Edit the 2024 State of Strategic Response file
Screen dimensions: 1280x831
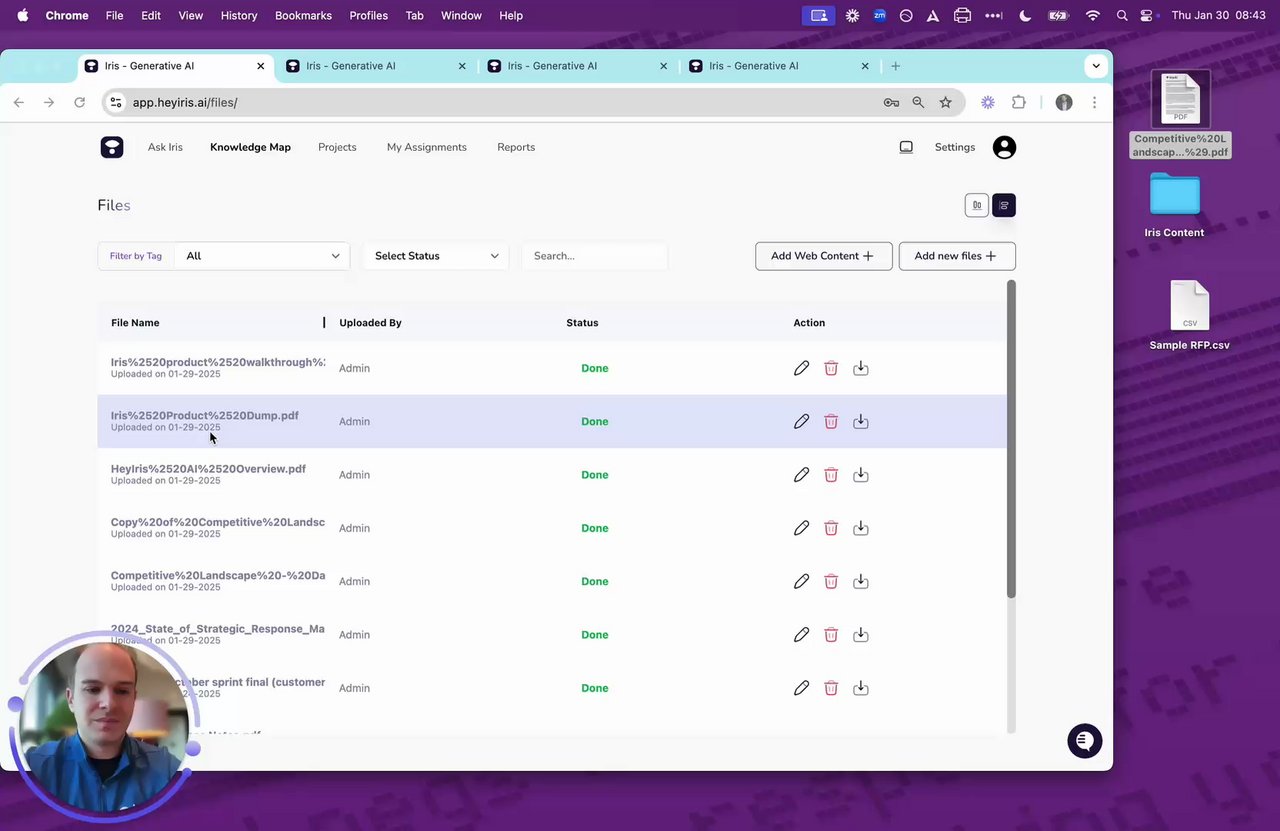click(801, 635)
